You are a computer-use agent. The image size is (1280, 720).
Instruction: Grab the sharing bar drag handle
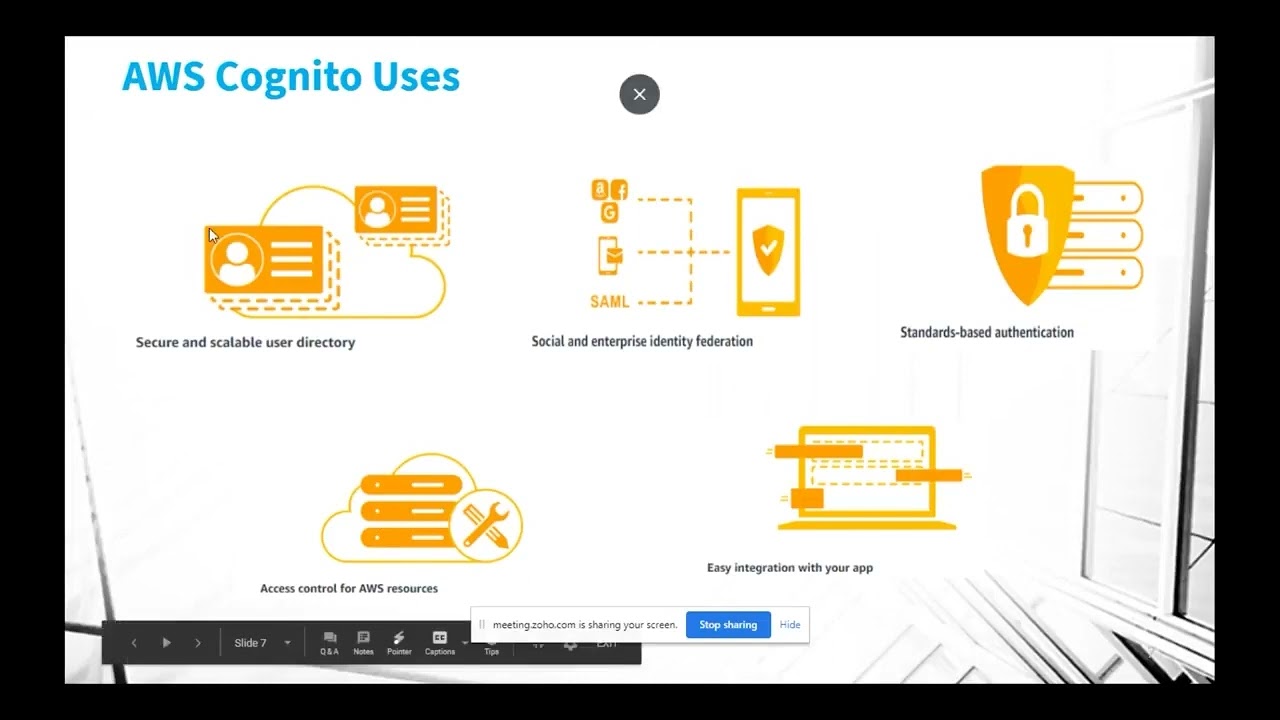coord(482,624)
